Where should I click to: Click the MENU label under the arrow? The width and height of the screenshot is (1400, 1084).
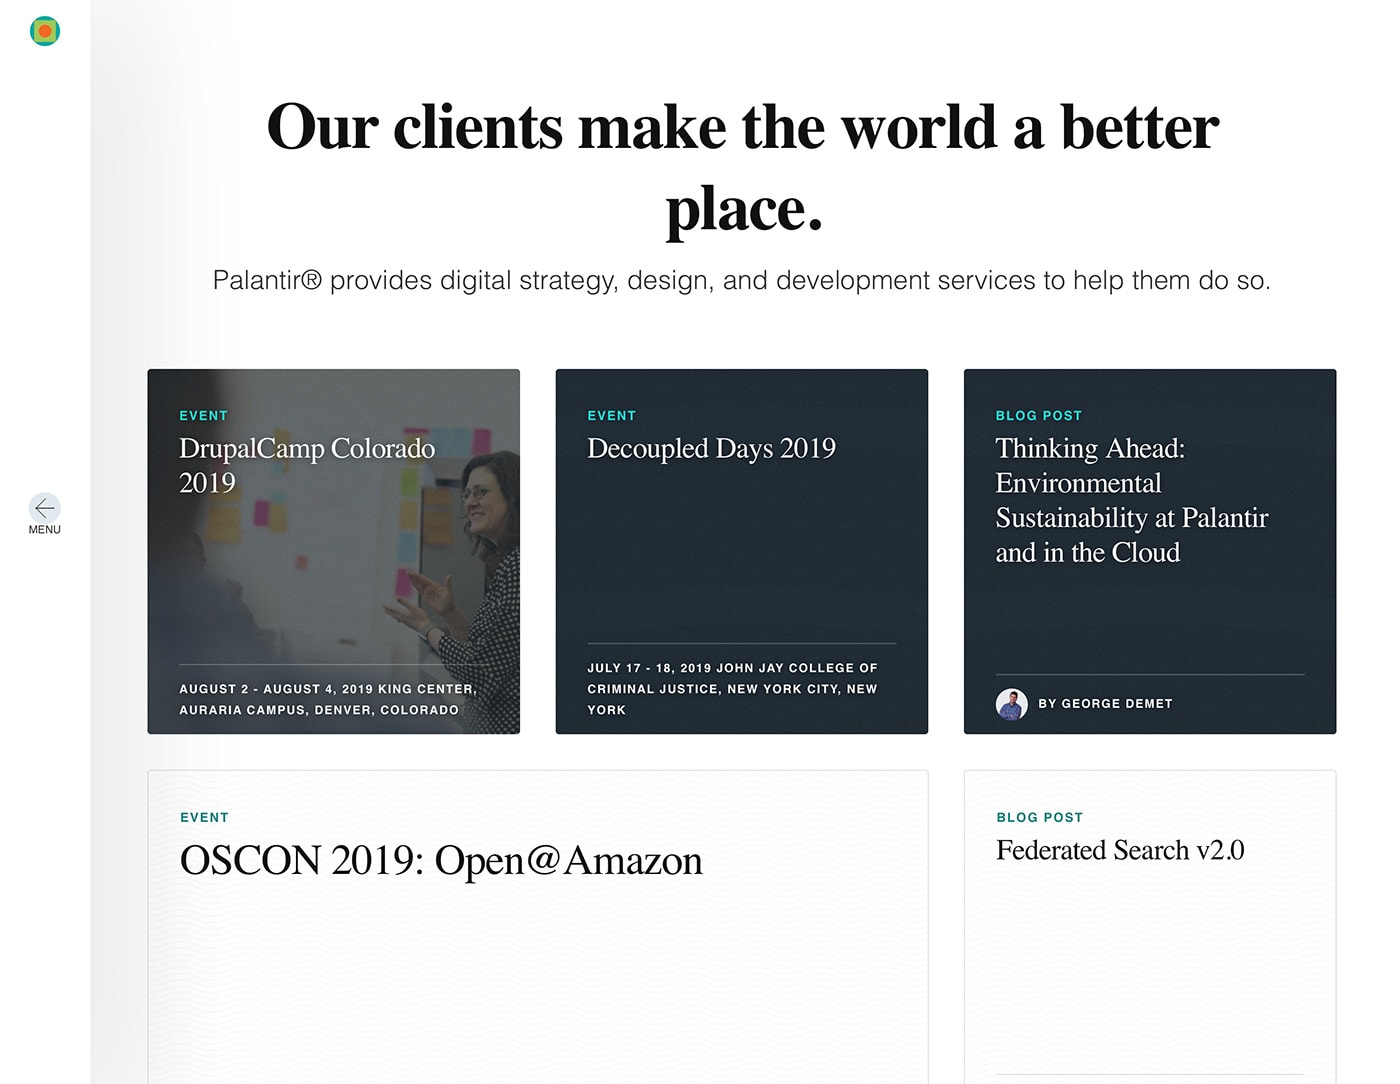coord(45,530)
